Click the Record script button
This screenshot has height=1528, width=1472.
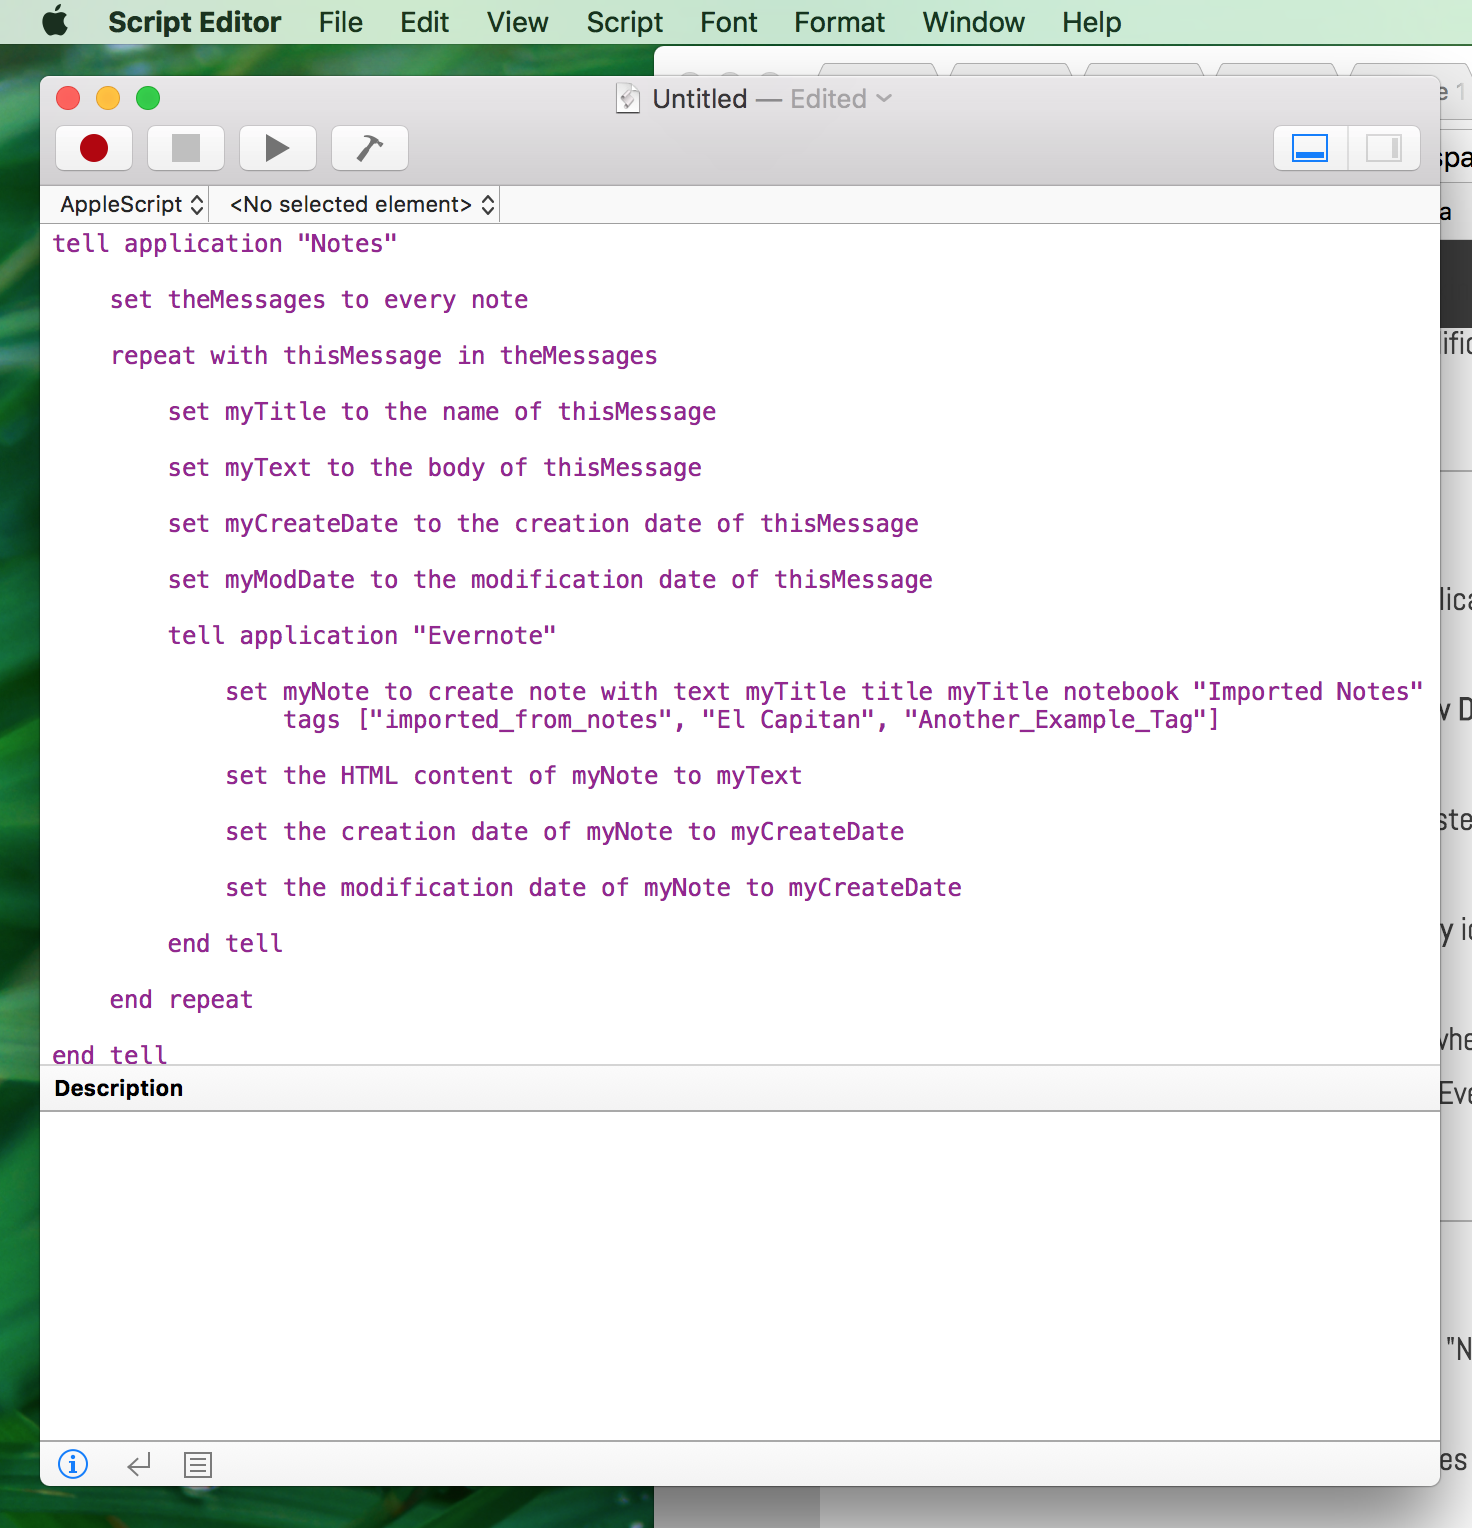pyautogui.click(x=94, y=148)
